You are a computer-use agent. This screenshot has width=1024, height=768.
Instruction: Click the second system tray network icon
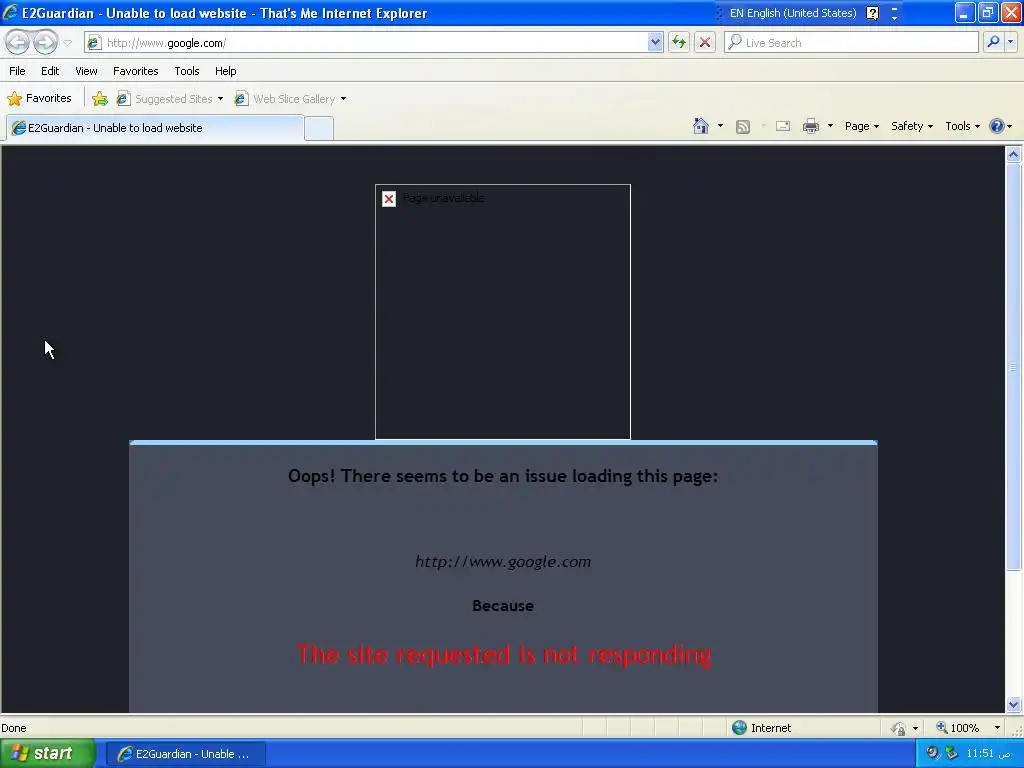point(951,753)
